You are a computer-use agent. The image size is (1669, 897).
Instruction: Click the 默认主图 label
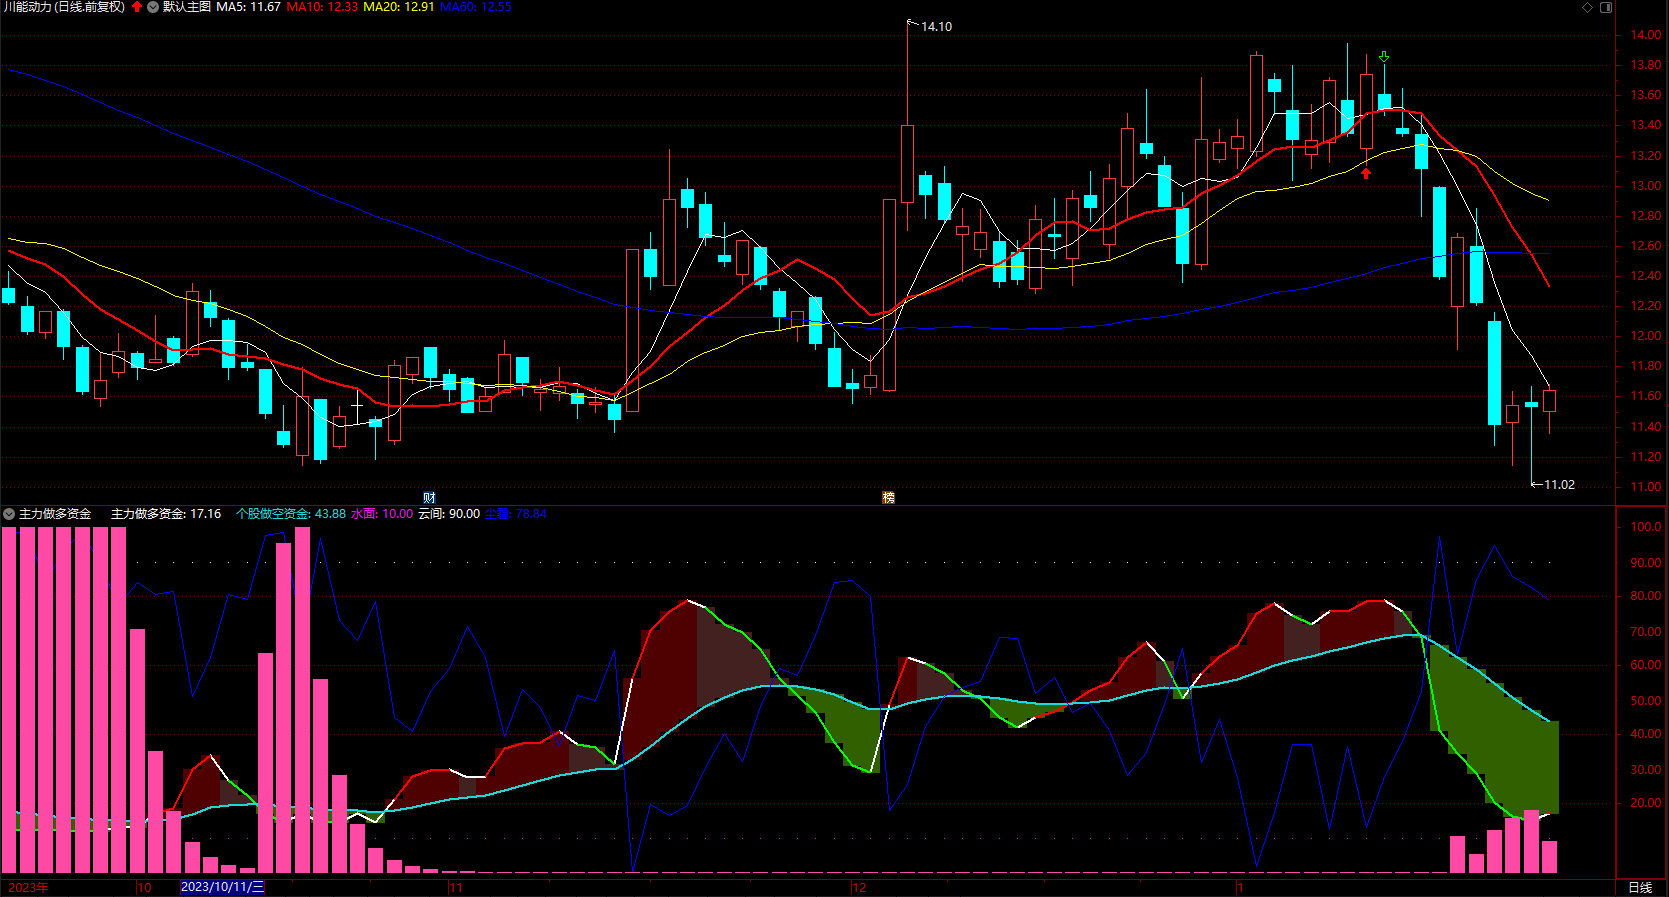point(187,7)
